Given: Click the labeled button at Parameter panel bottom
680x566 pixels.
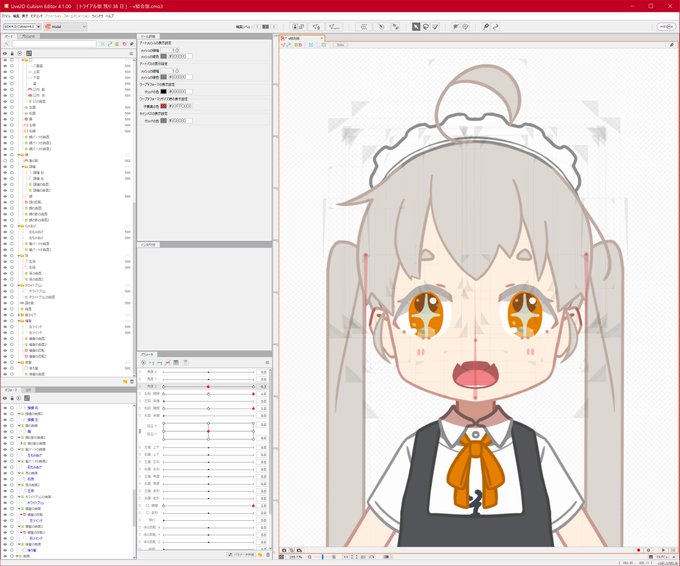Looking at the screenshot, I should click(x=241, y=555).
